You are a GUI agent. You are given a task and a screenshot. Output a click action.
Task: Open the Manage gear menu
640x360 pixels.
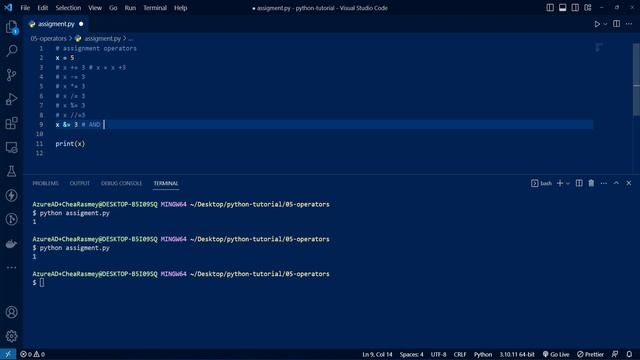(x=11, y=336)
